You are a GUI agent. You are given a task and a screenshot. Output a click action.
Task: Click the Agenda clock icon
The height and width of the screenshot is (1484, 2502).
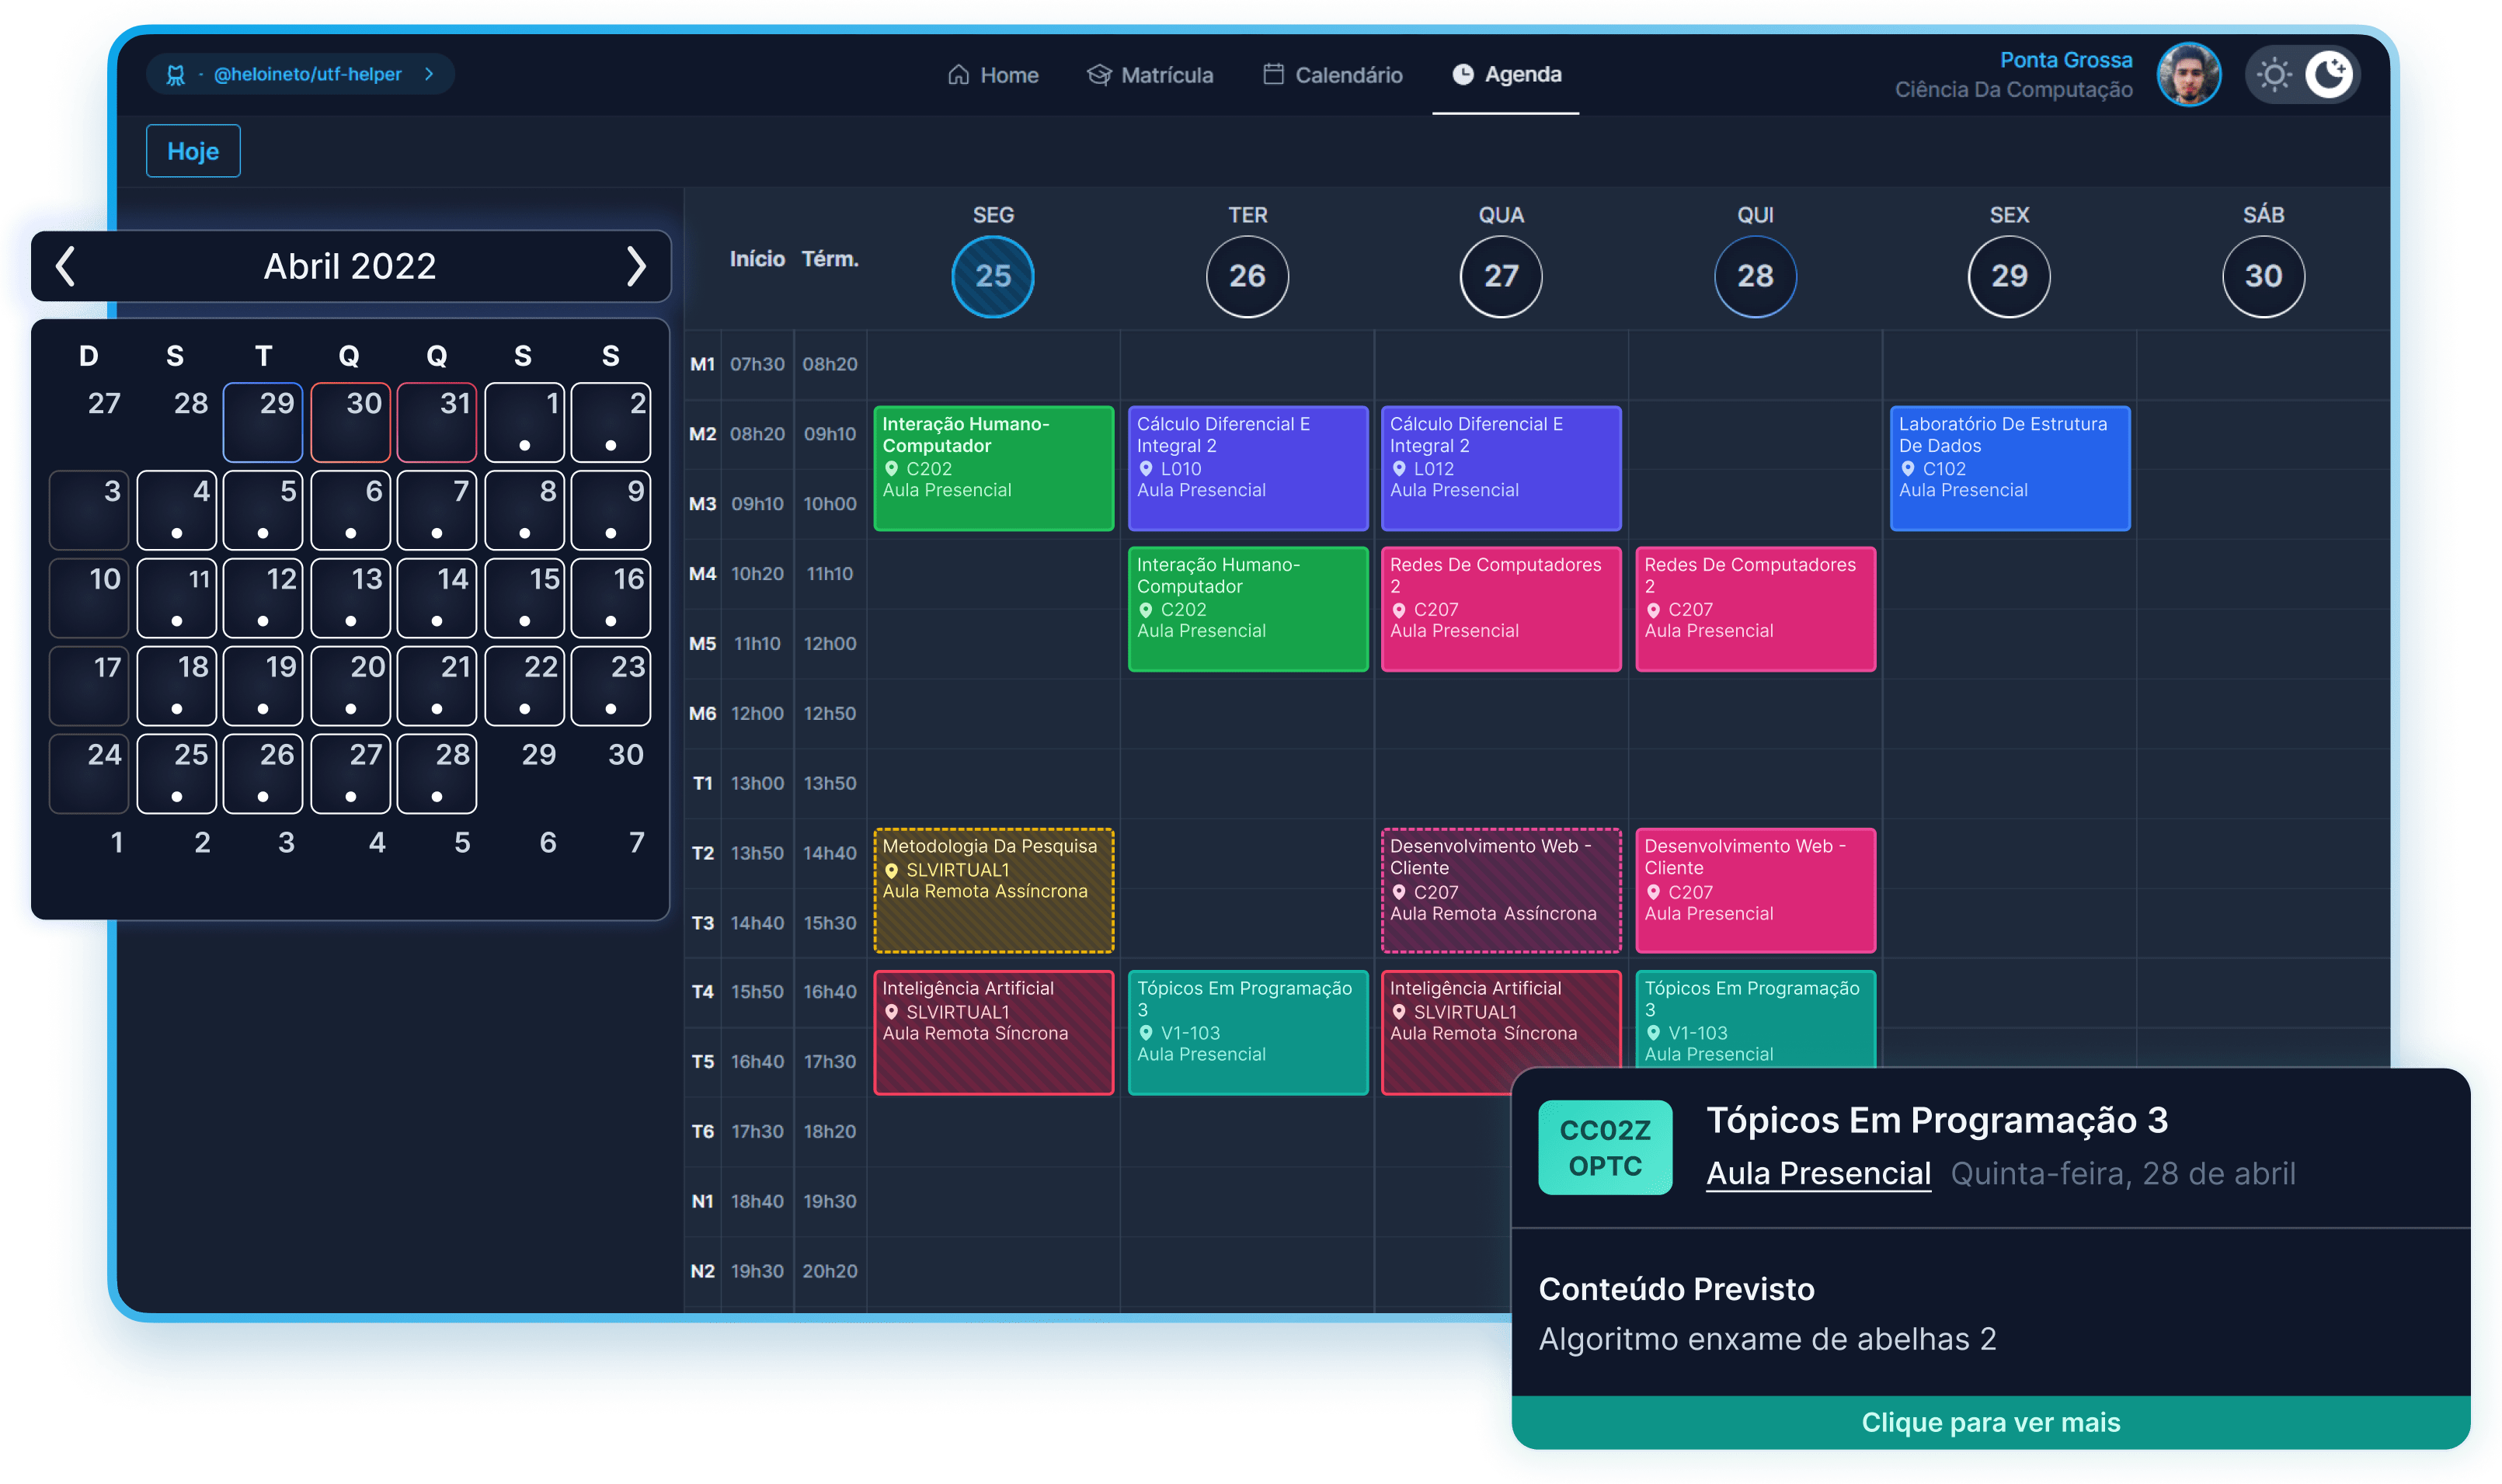(x=1462, y=75)
